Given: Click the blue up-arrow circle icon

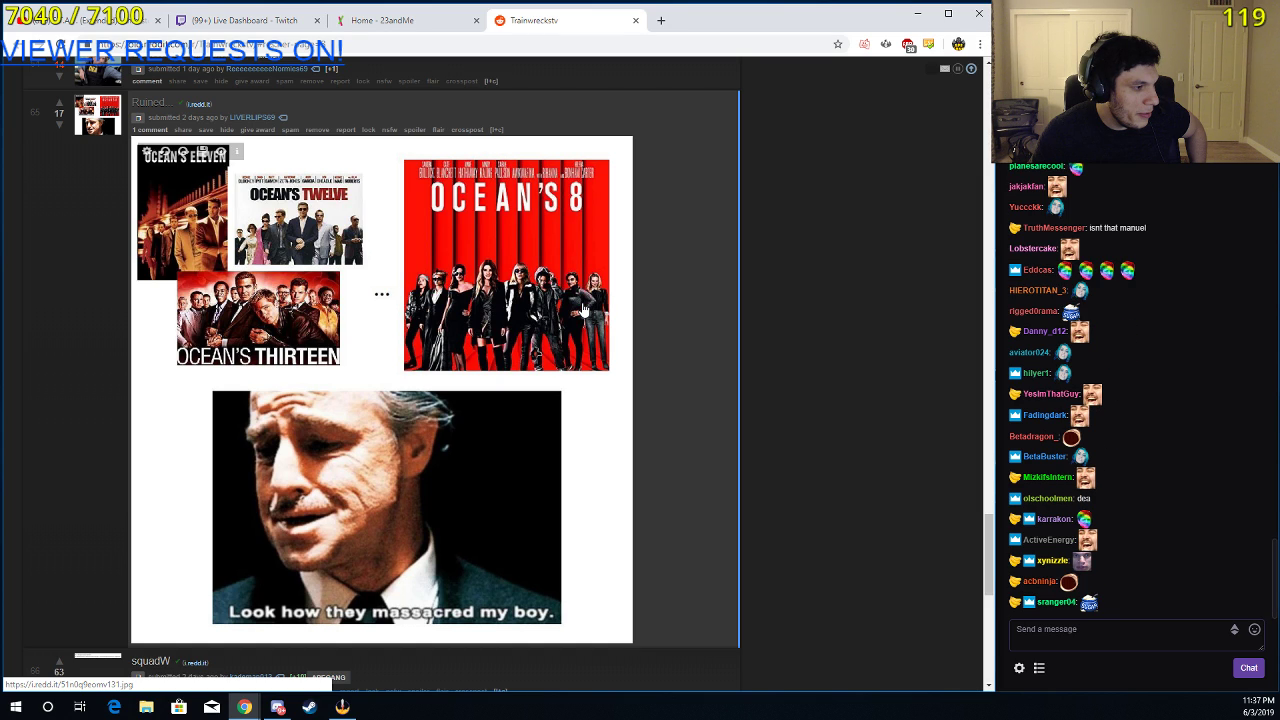Looking at the screenshot, I should [x=971, y=69].
